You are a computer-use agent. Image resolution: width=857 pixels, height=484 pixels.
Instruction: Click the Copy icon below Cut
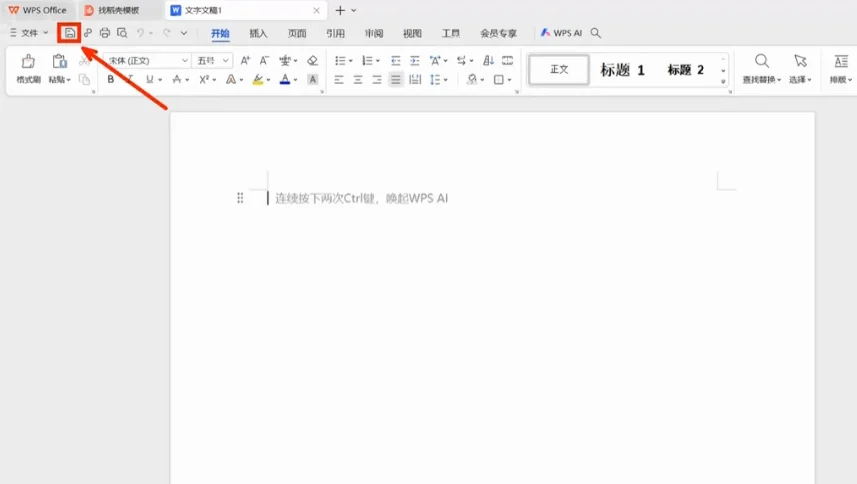click(84, 80)
